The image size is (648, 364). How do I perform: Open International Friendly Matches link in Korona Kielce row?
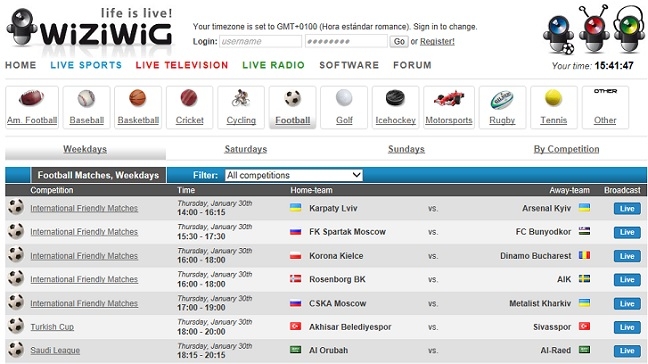pos(84,256)
